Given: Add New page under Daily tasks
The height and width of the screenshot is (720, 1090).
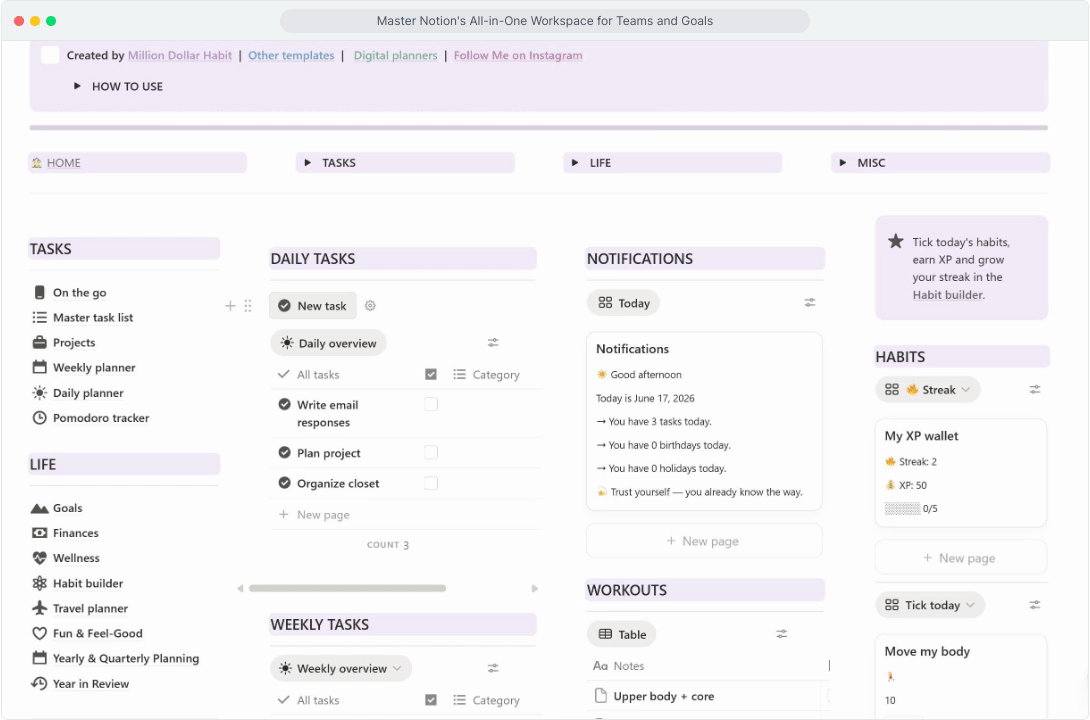Looking at the screenshot, I should tap(314, 515).
